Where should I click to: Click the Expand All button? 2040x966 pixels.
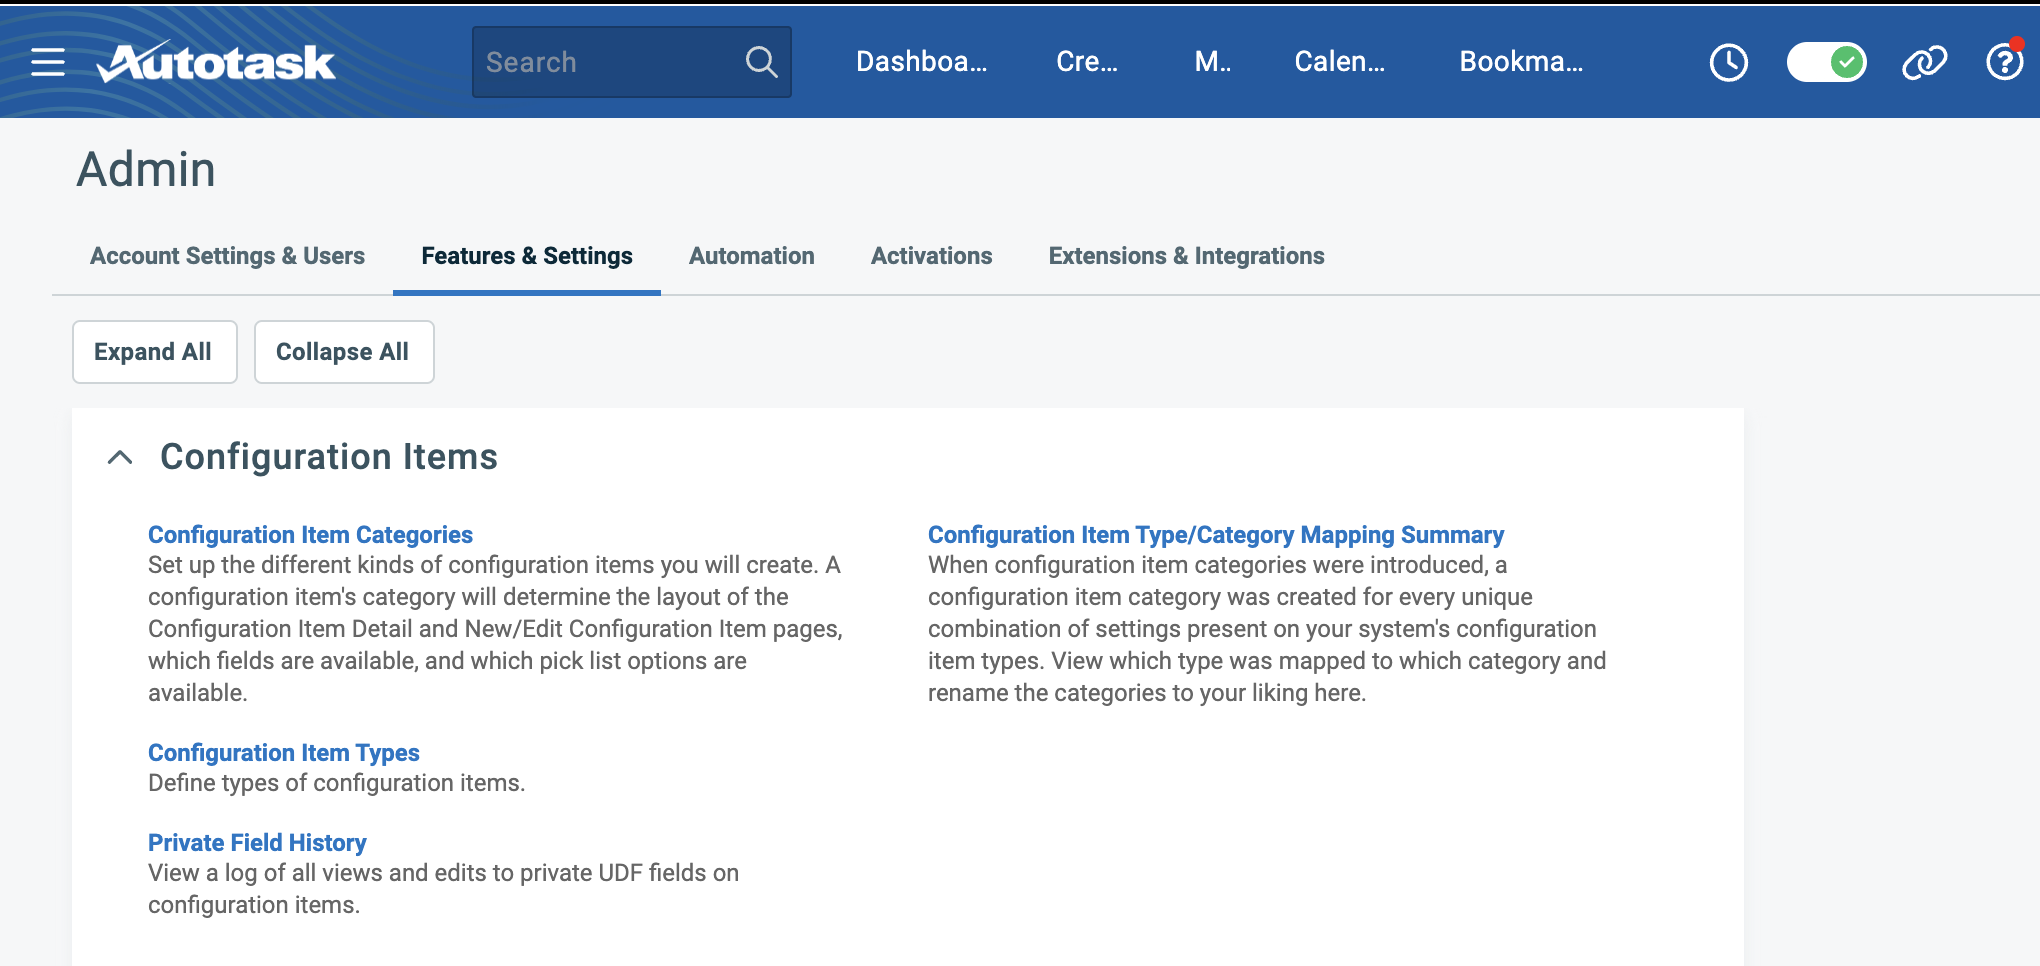pyautogui.click(x=154, y=352)
